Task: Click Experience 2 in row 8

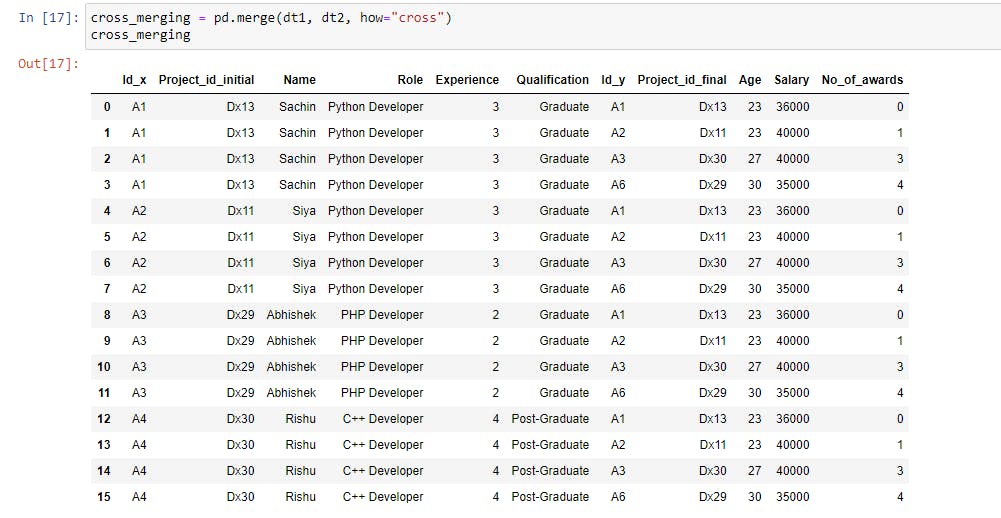Action: [495, 315]
